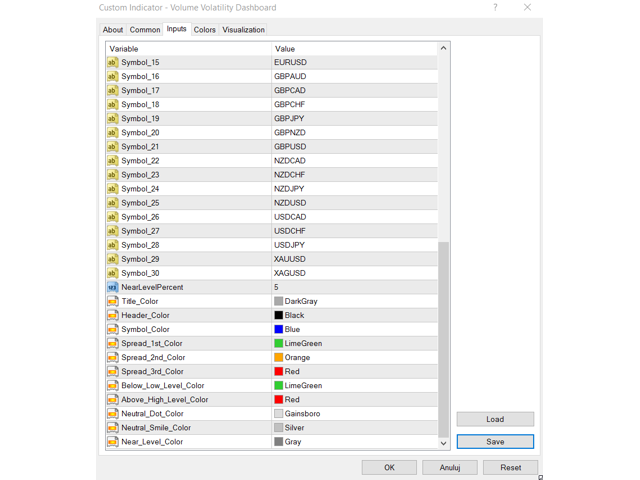
Task: Click the Save button
Action: point(495,442)
